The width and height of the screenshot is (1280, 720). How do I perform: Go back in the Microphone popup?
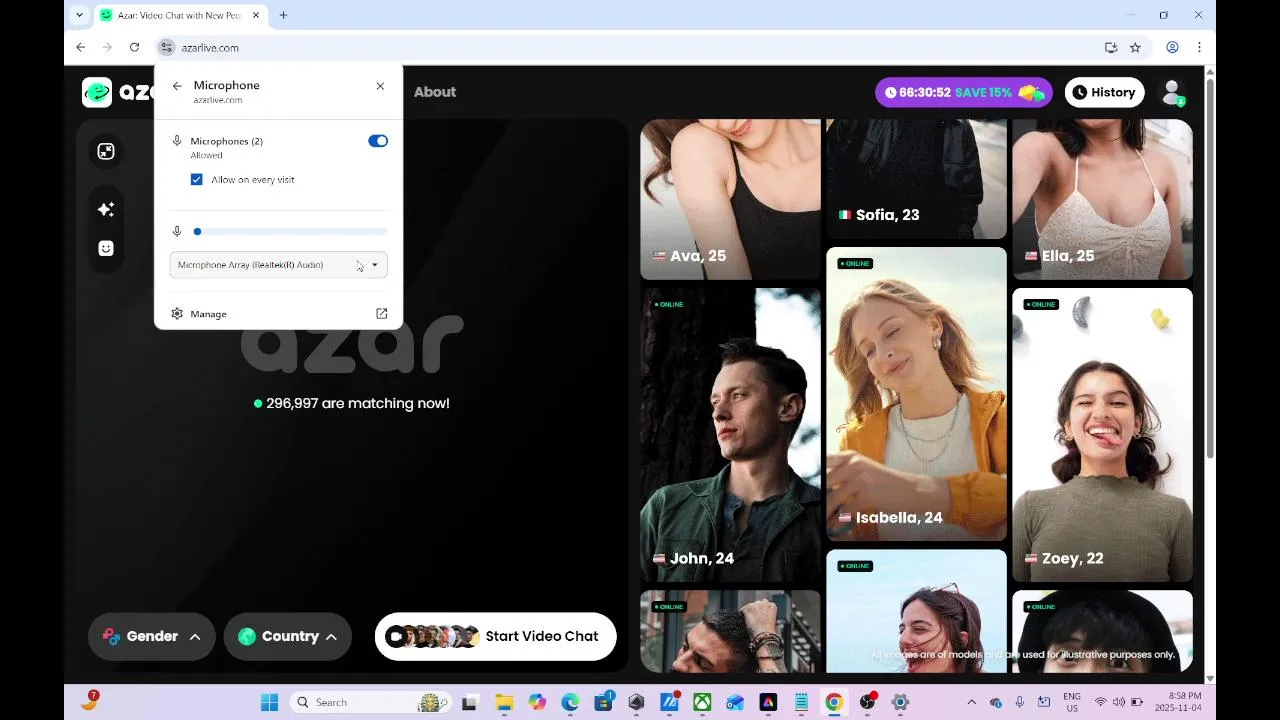(x=177, y=86)
